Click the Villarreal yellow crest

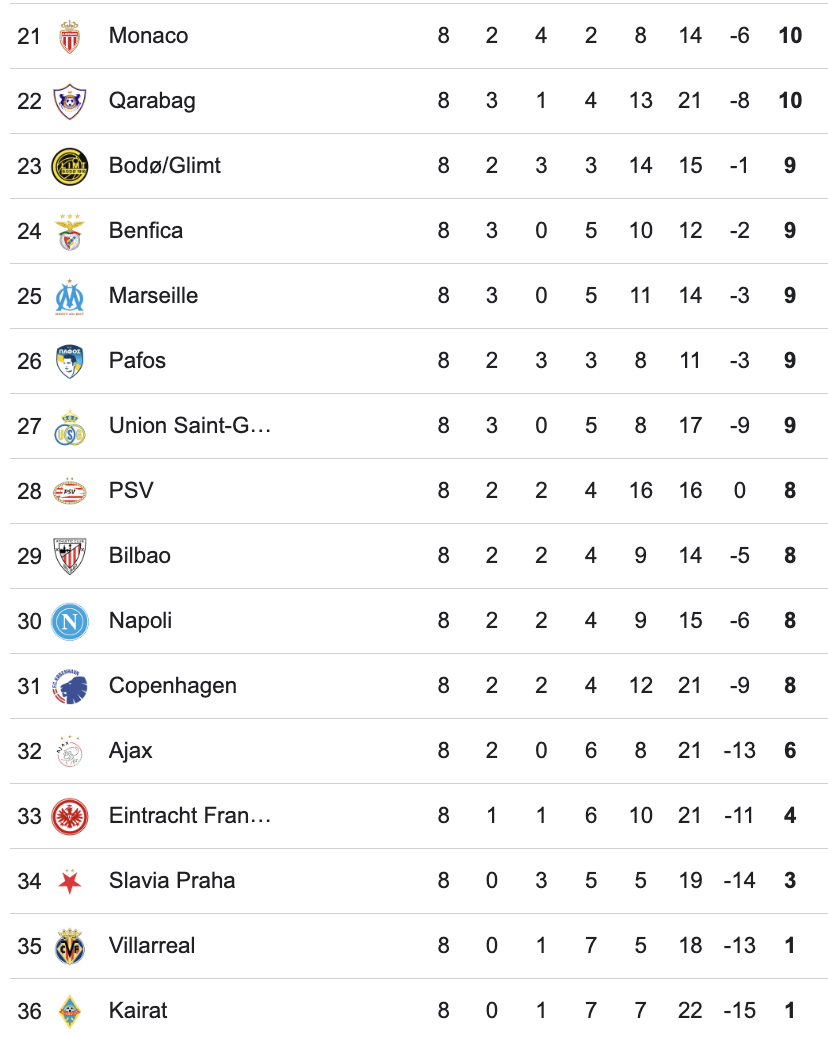(x=69, y=946)
